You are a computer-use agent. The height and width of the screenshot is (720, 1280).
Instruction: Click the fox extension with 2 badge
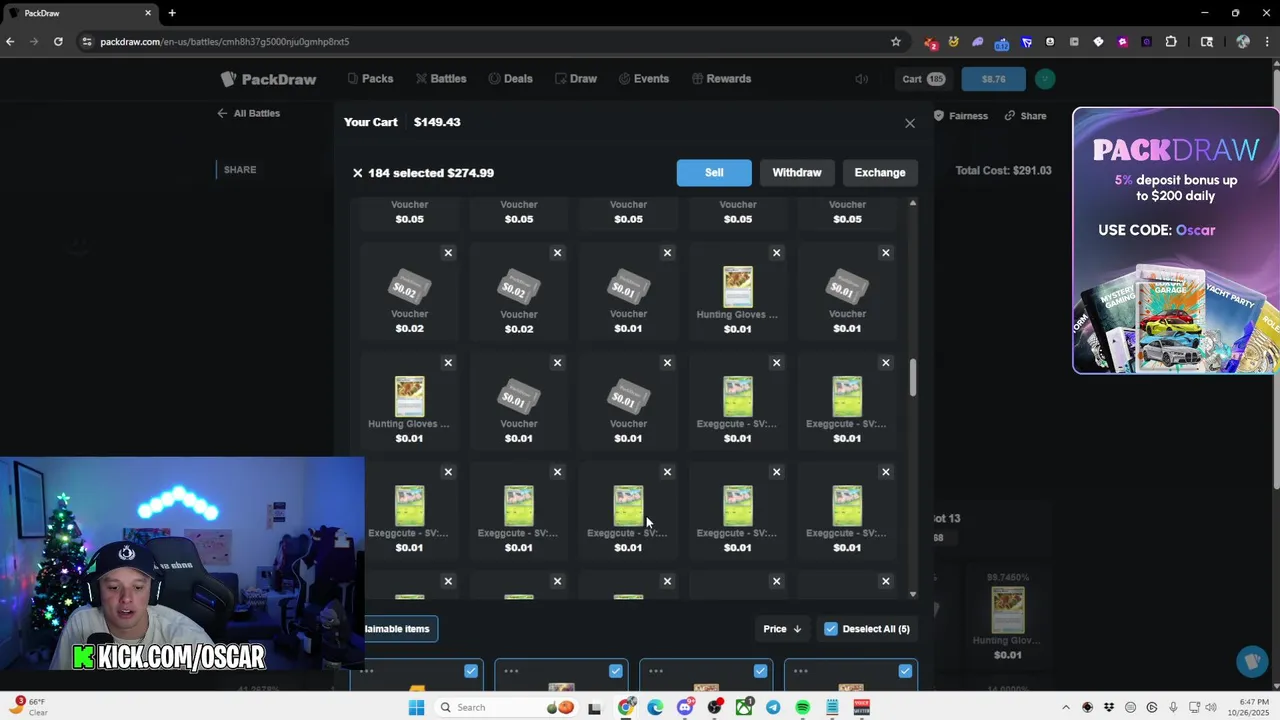pos(930,42)
